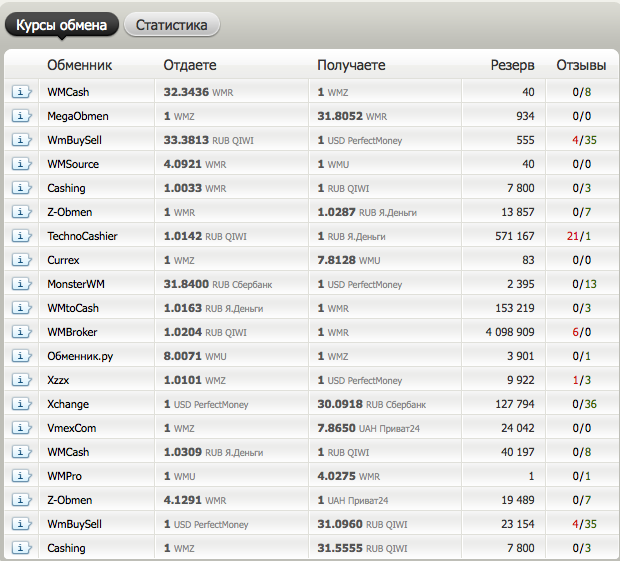Switch to the Статистика tab
The image size is (620, 561).
(x=172, y=25)
